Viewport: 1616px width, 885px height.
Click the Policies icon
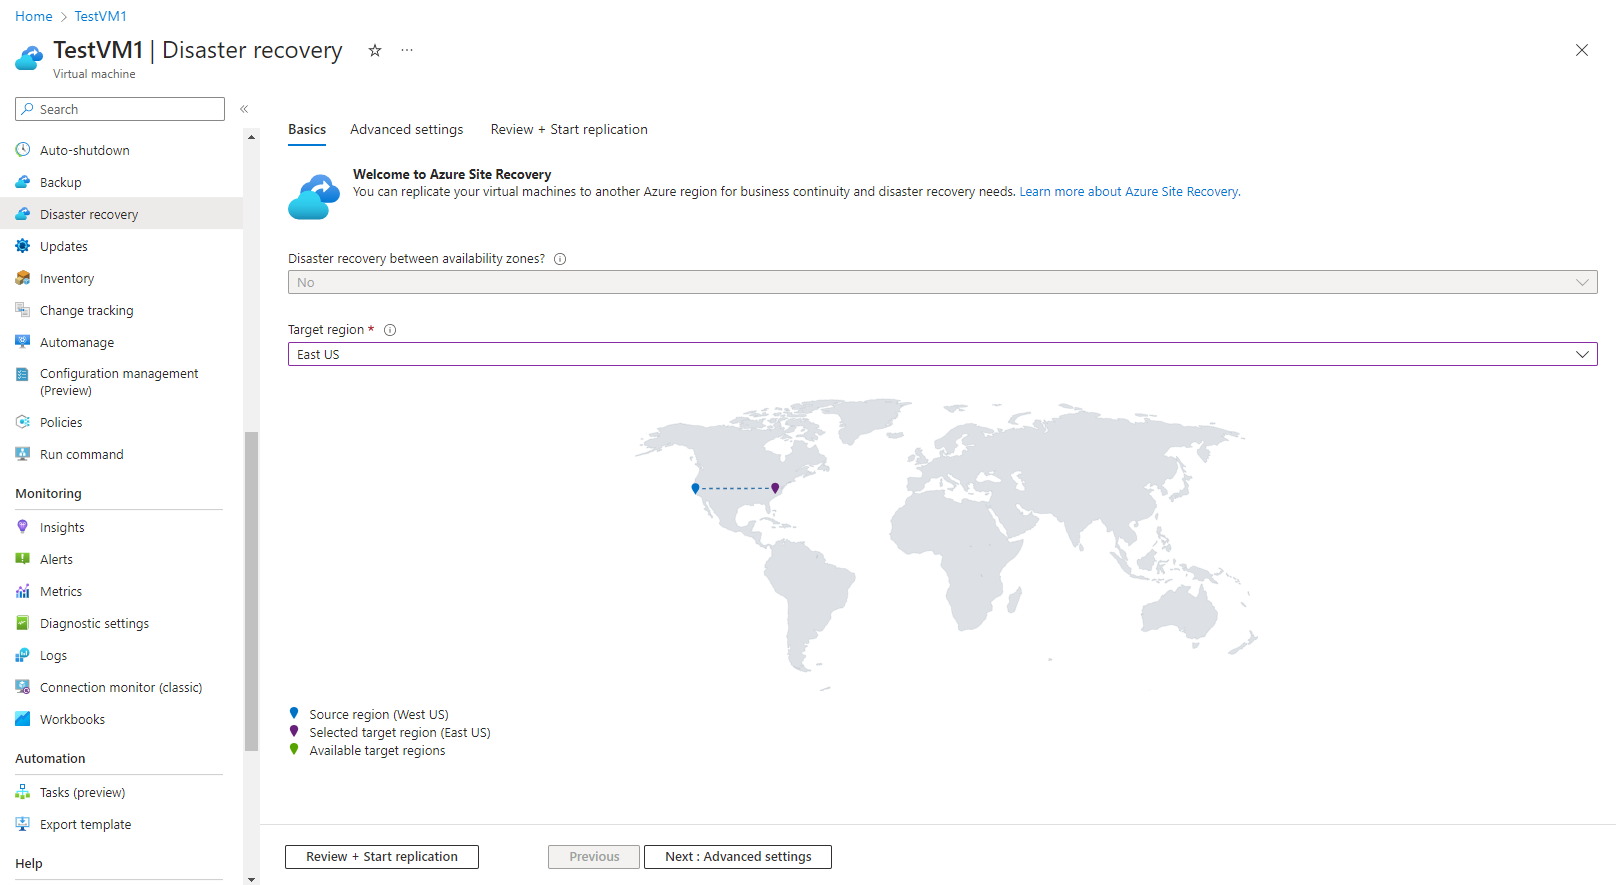coord(23,422)
